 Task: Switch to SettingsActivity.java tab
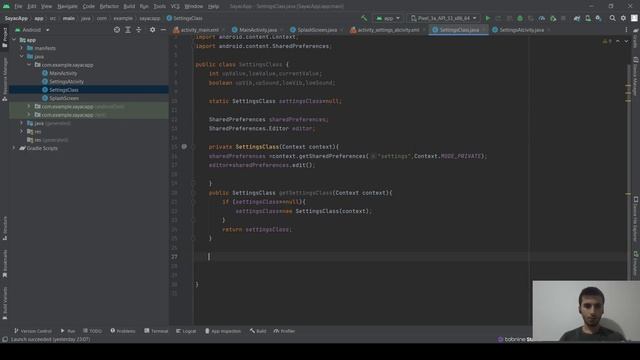pyautogui.click(x=521, y=30)
